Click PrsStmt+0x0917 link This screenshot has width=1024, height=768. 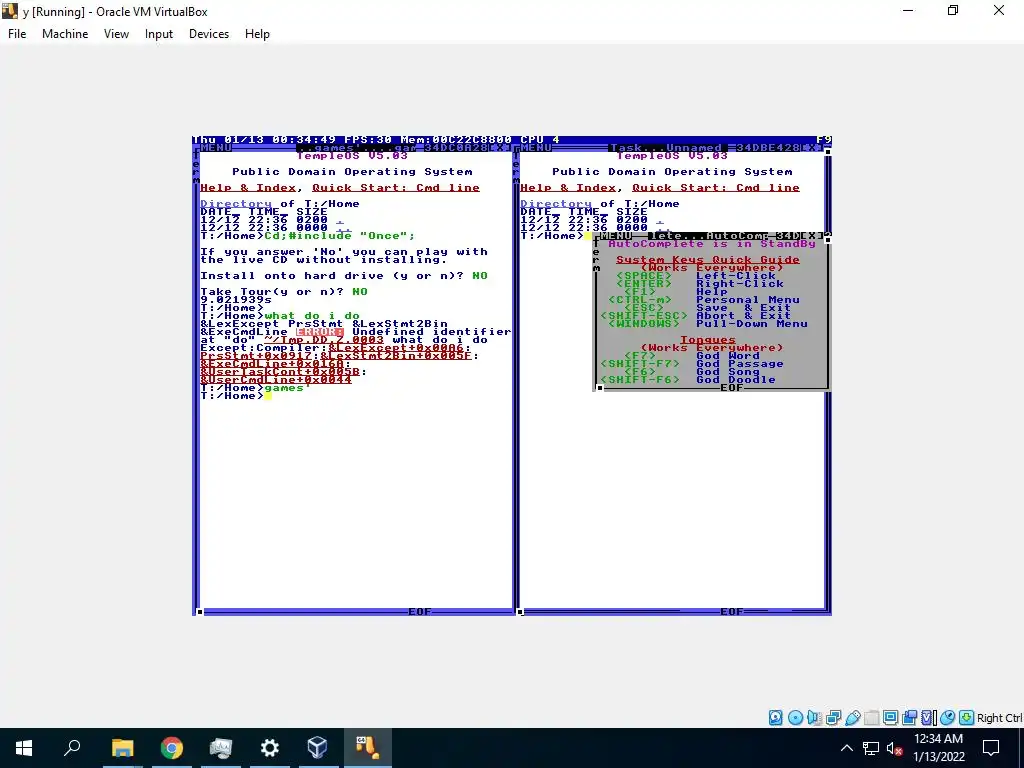click(256, 355)
